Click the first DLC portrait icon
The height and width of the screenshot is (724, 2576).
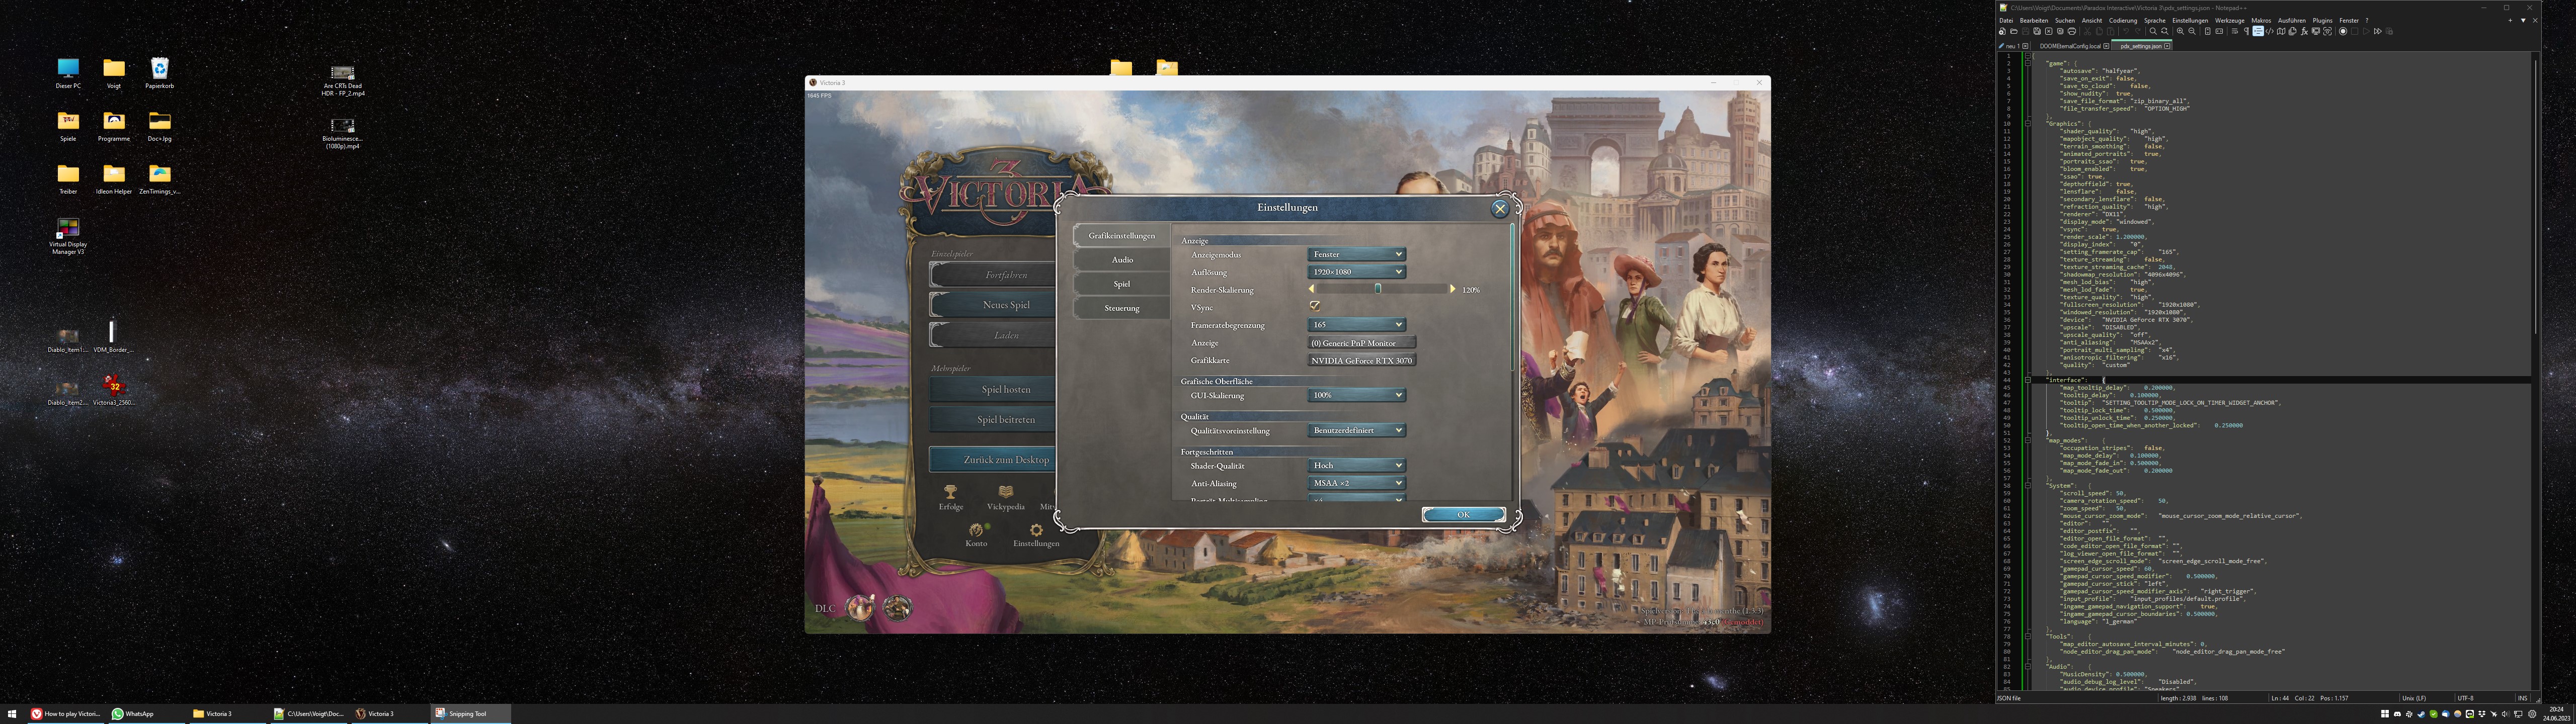coord(860,607)
